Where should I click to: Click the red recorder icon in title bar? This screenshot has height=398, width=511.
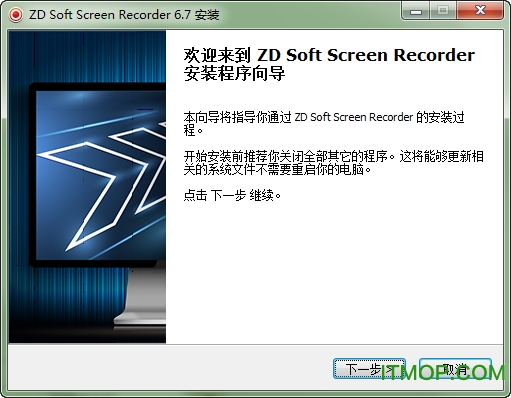point(16,15)
